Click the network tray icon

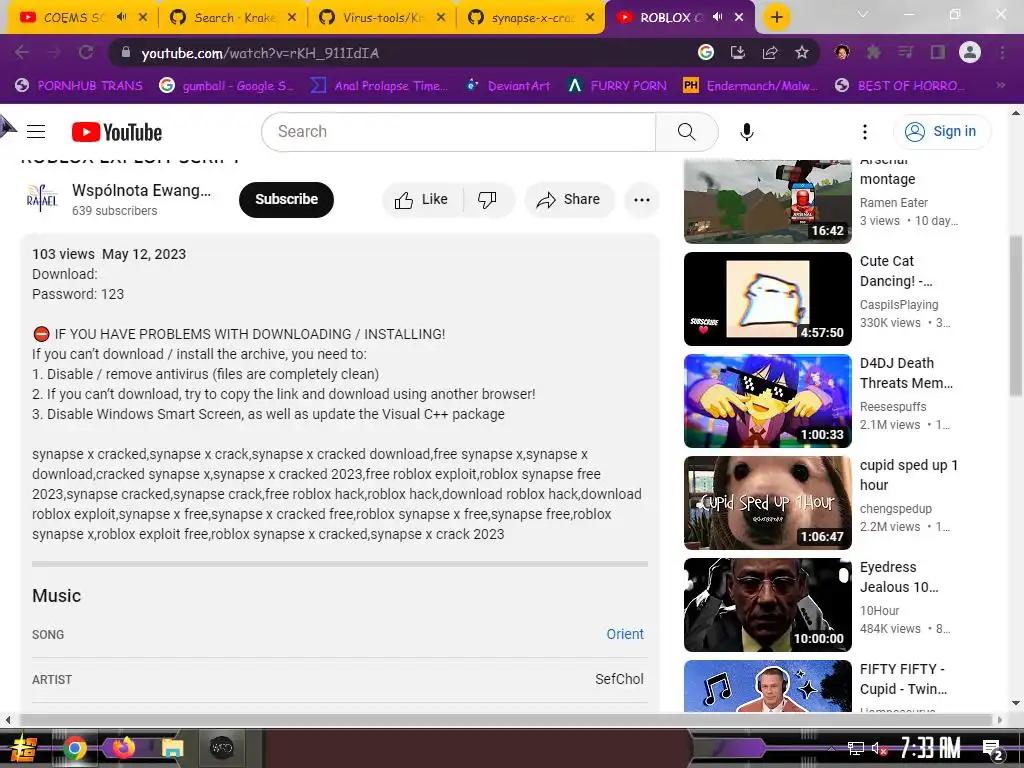(x=855, y=749)
